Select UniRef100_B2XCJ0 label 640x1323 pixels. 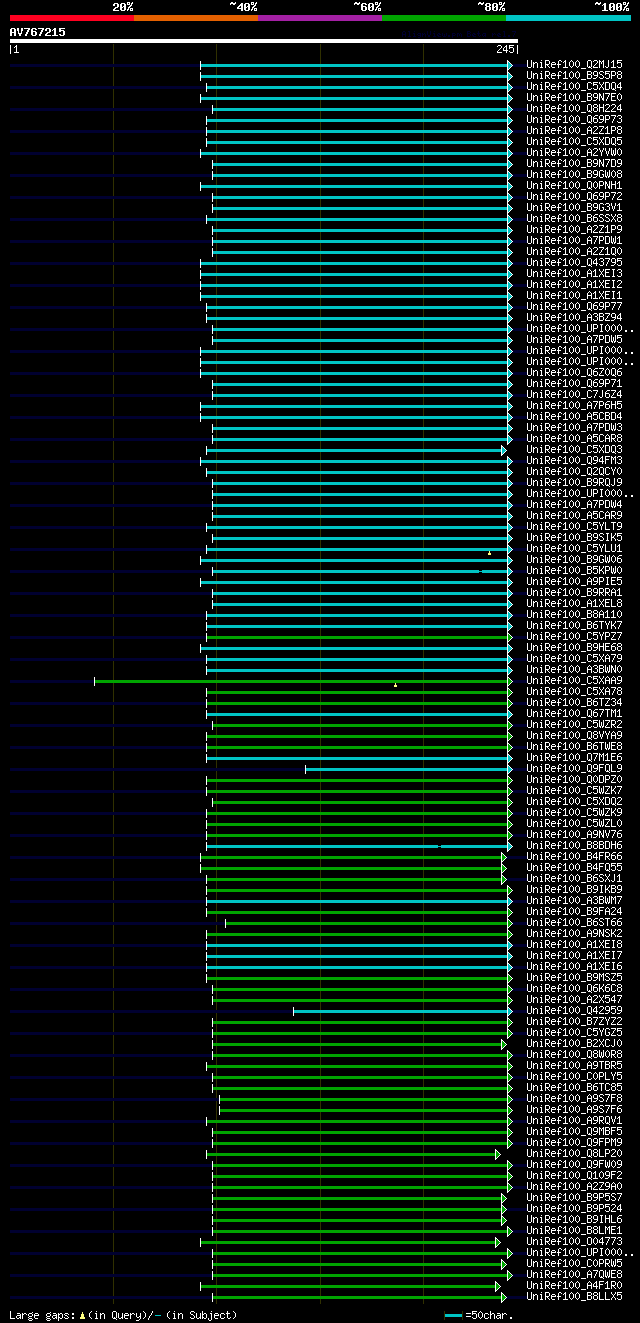[x=574, y=1043]
